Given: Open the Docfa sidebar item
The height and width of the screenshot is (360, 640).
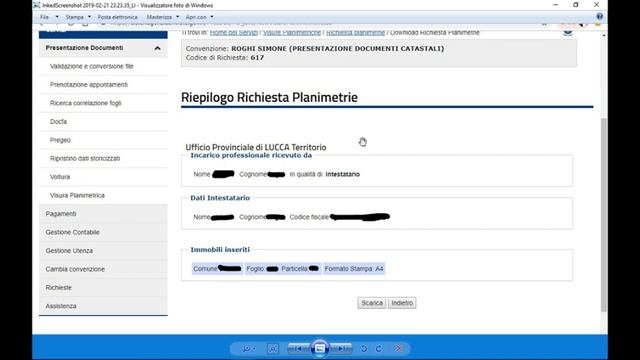Looking at the screenshot, I should point(58,122).
